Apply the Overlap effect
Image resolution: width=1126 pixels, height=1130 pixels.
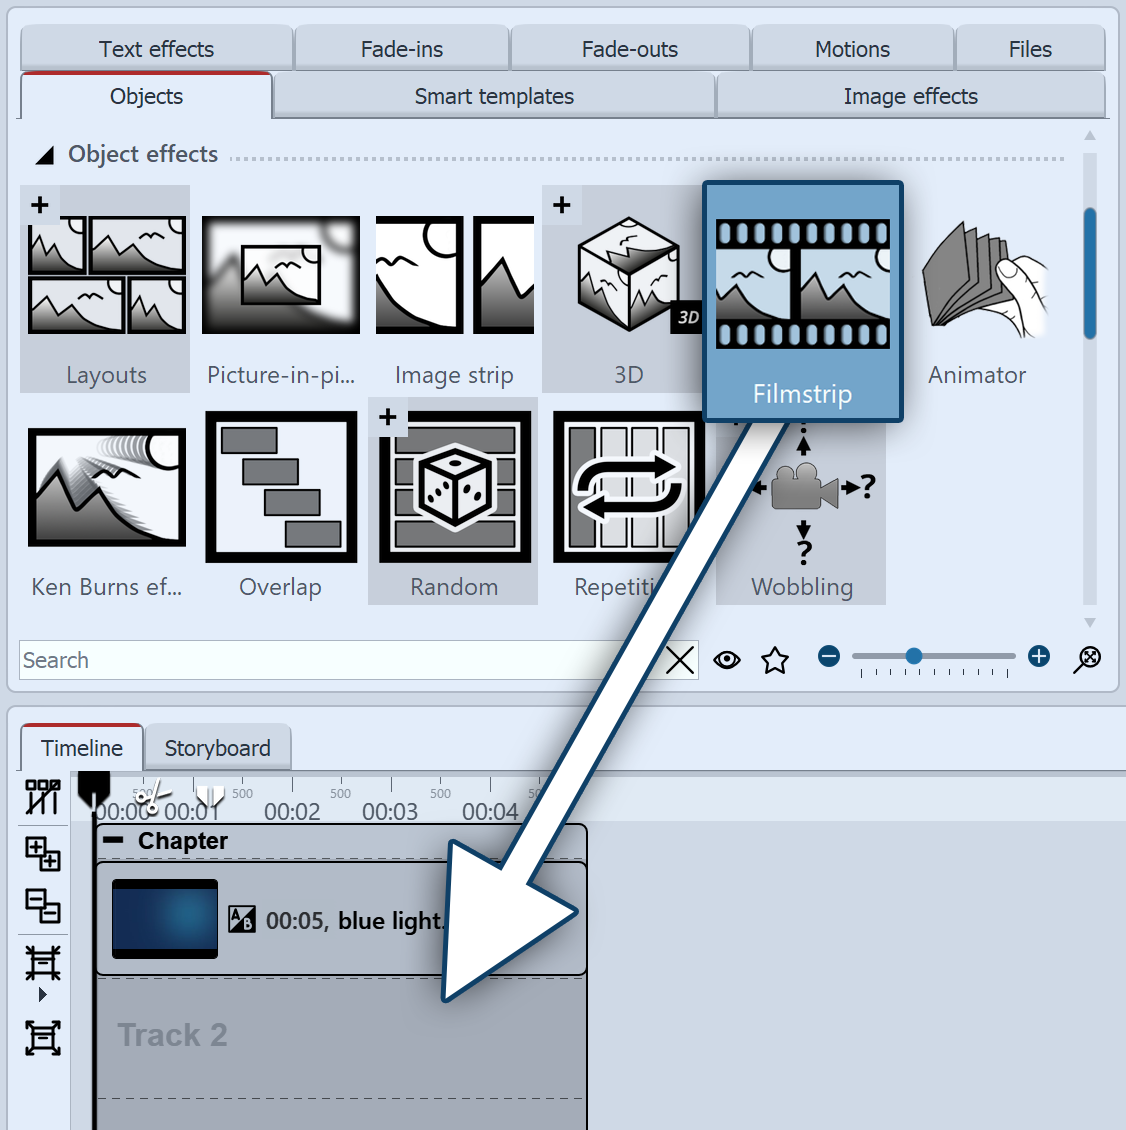(281, 487)
